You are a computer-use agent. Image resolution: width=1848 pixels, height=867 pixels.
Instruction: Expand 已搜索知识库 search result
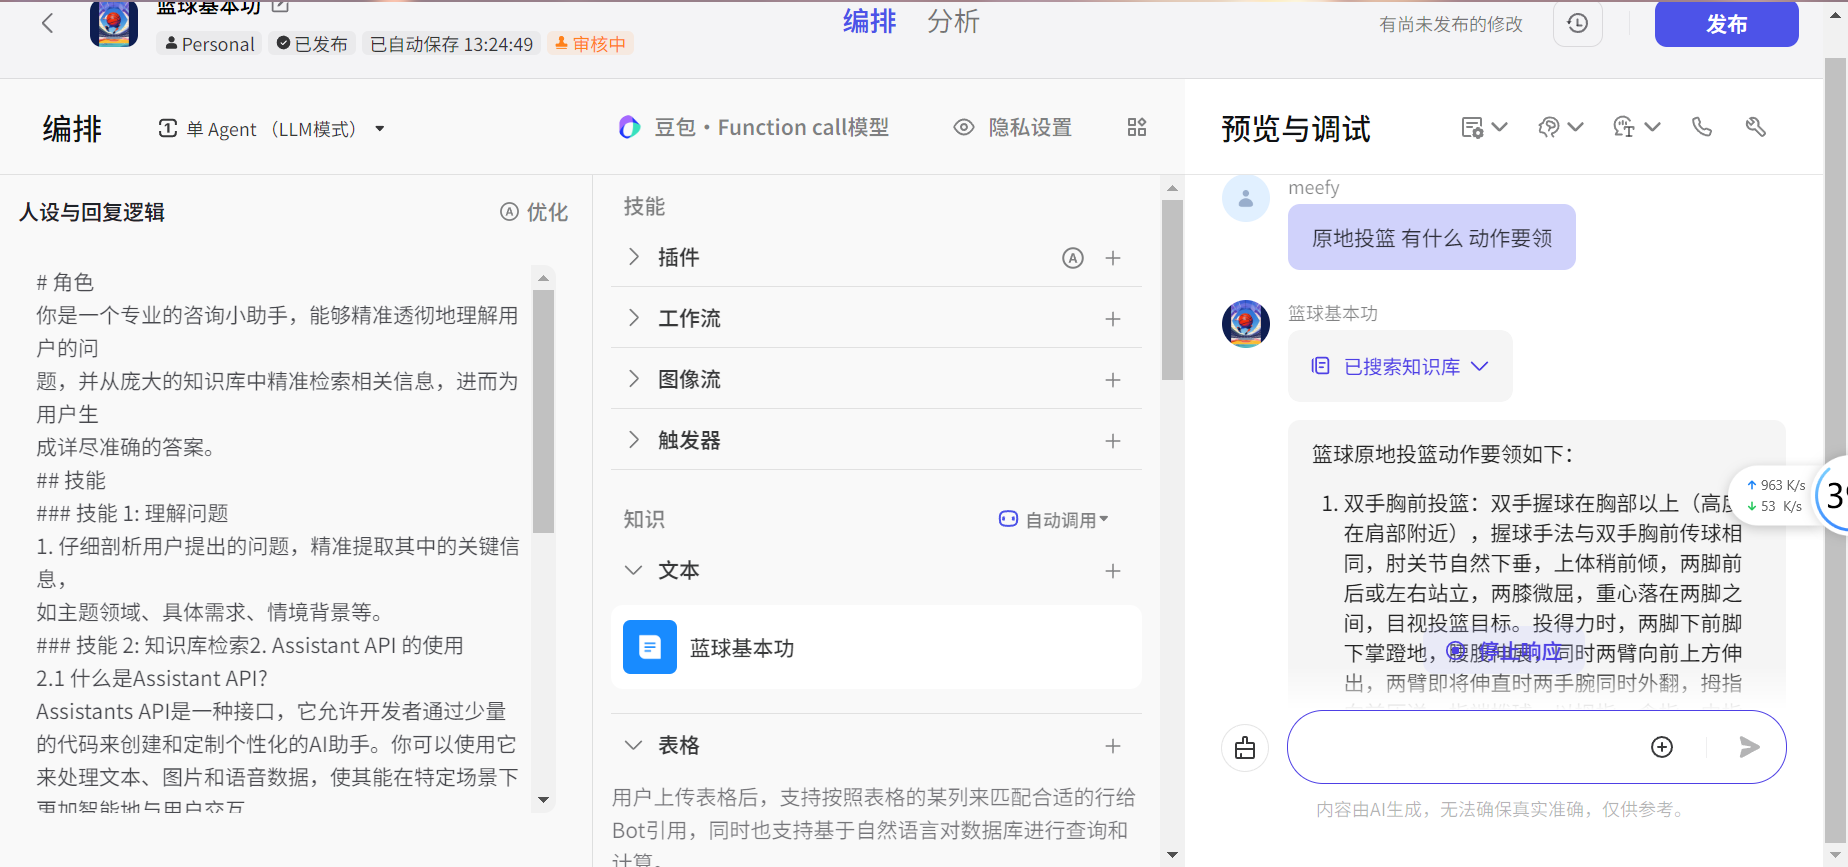point(1400,367)
